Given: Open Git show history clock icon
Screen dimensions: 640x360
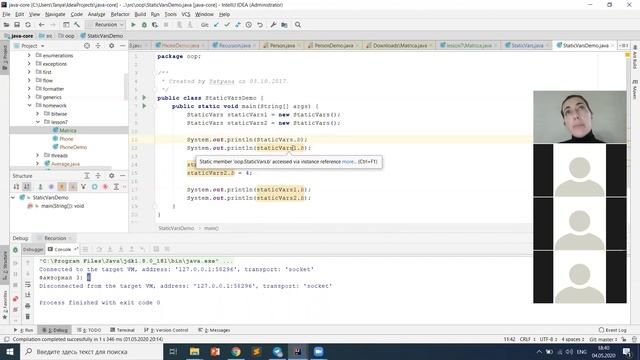Looking at the screenshot, I should click(x=249, y=25).
